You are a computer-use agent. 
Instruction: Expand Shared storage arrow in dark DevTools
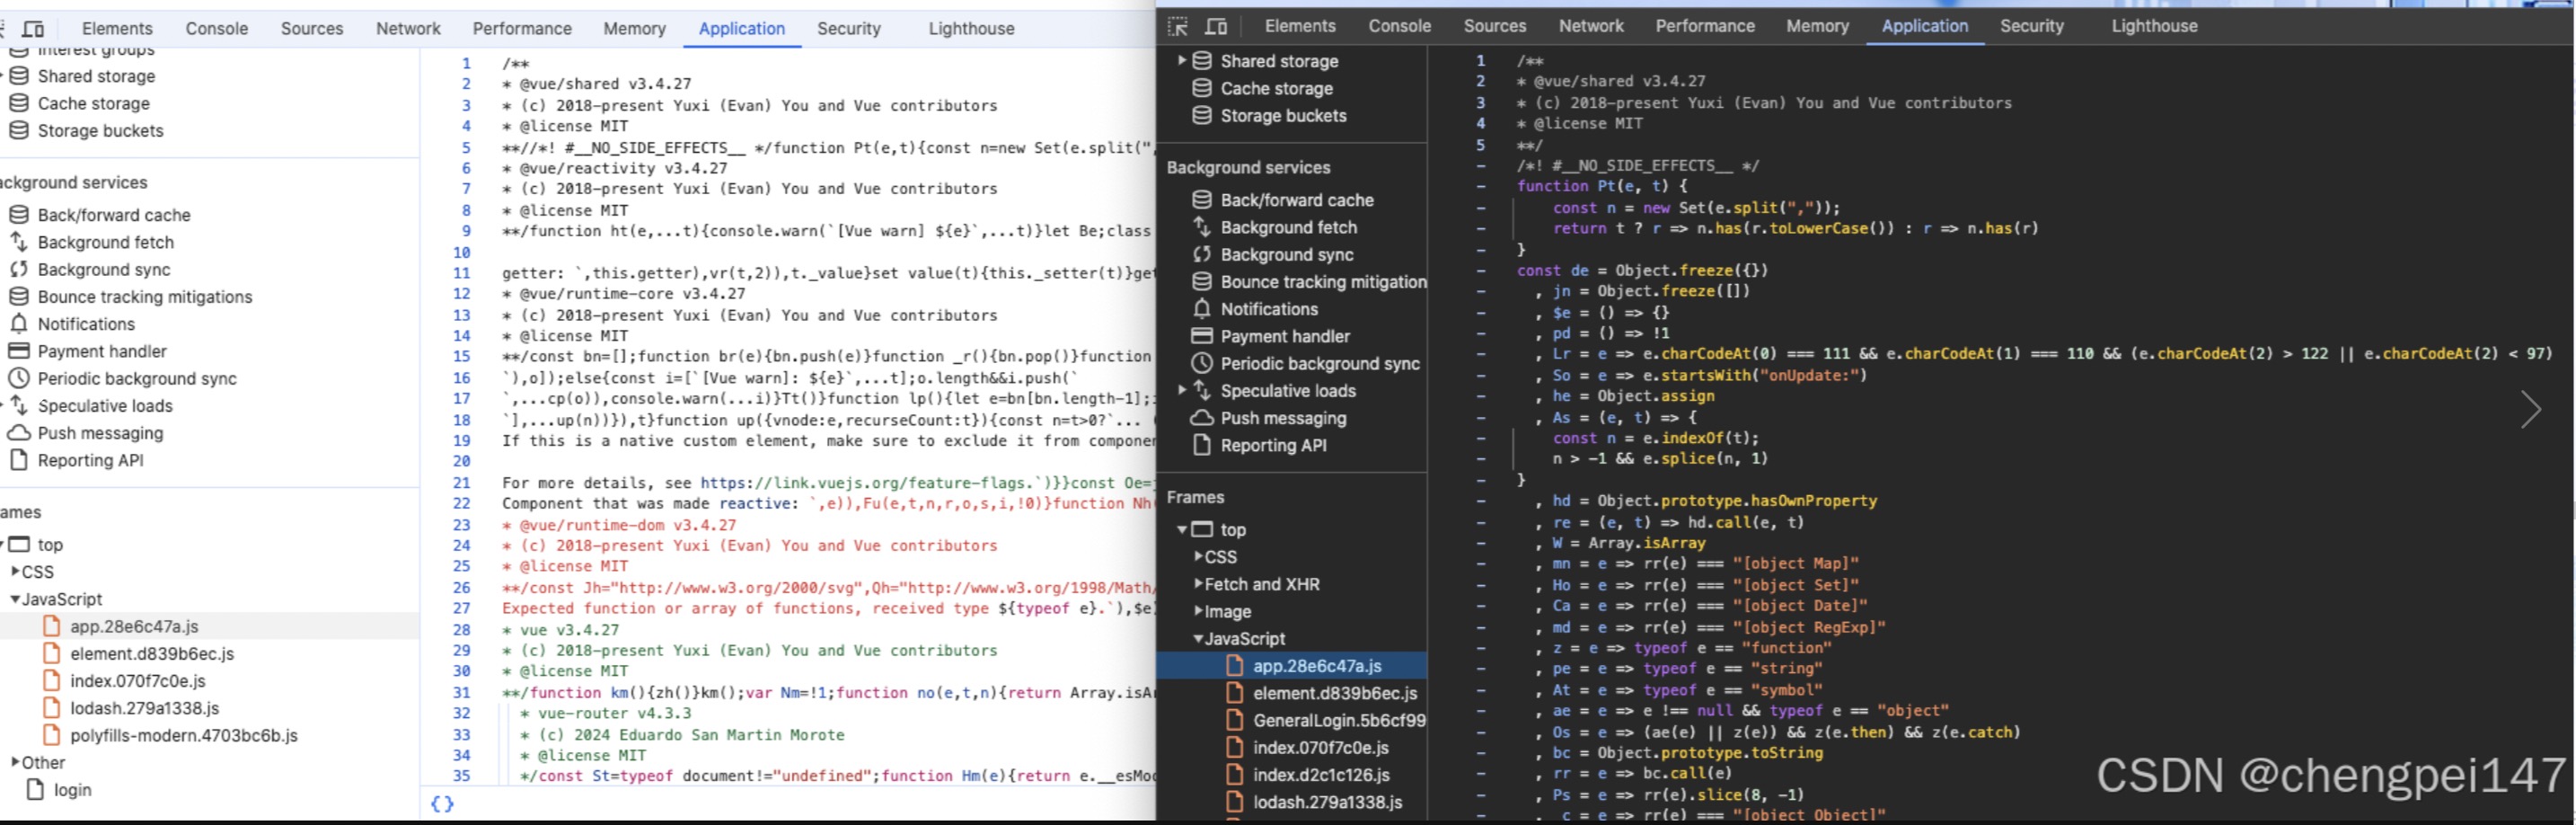pyautogui.click(x=1182, y=60)
